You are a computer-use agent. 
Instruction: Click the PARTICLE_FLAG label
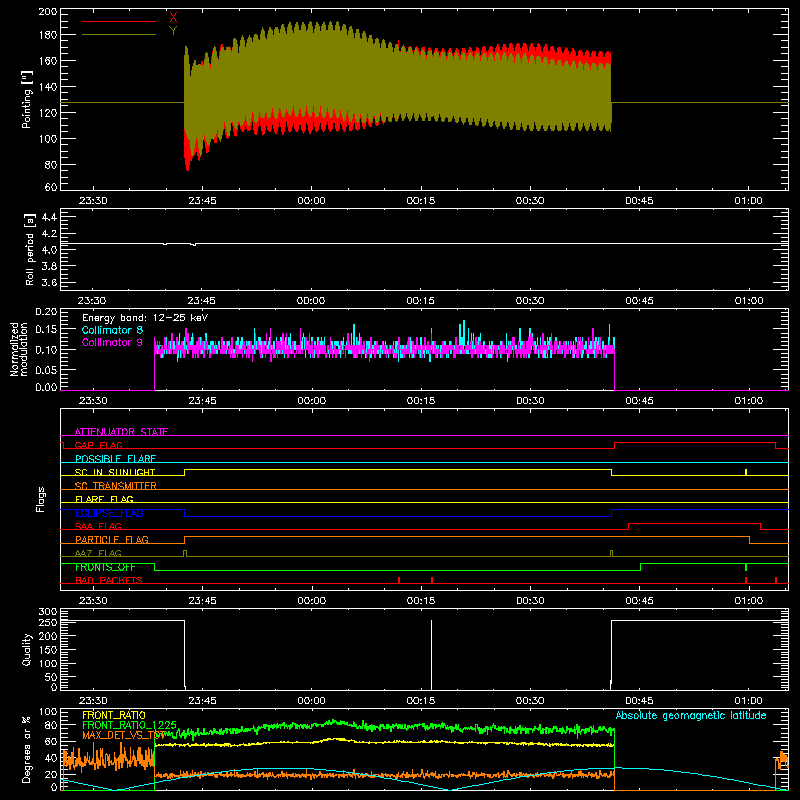tap(112, 539)
